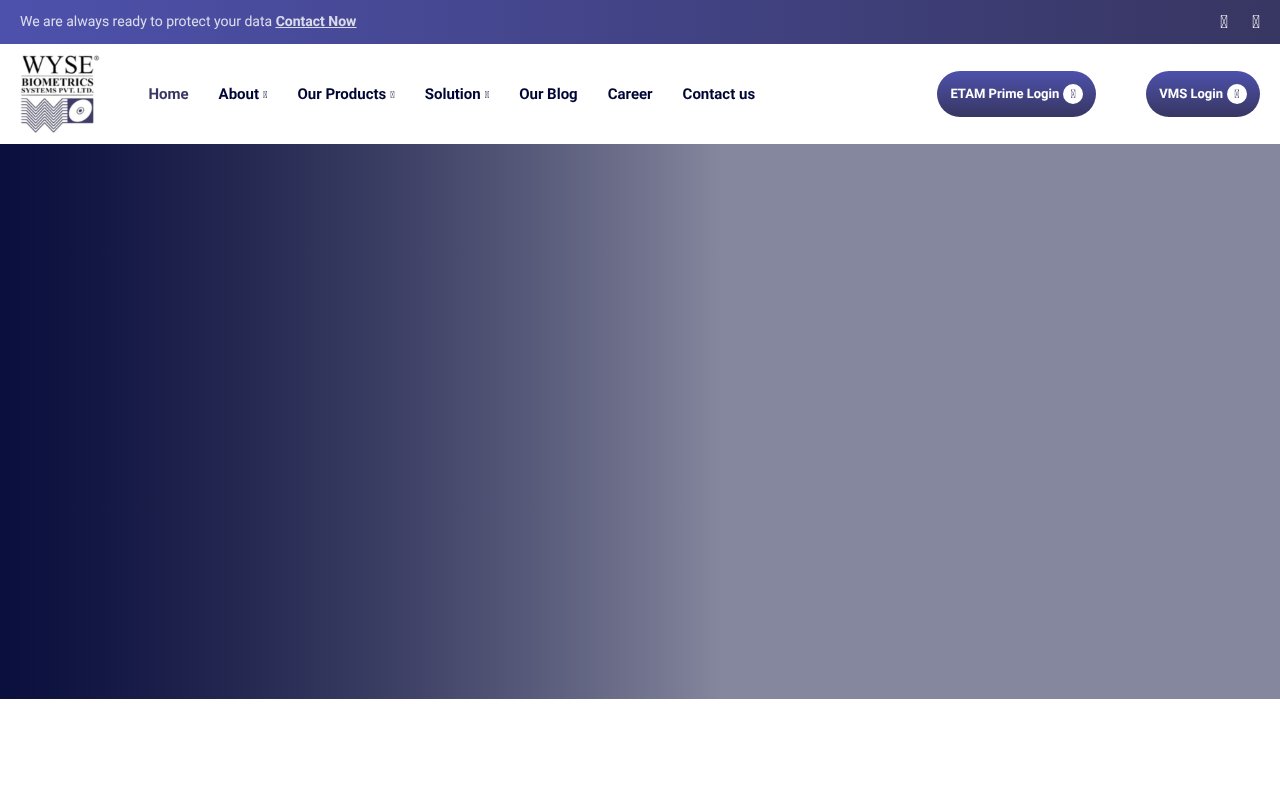This screenshot has width=1280, height=800.
Task: Select Contact us in navigation
Action: pos(718,93)
